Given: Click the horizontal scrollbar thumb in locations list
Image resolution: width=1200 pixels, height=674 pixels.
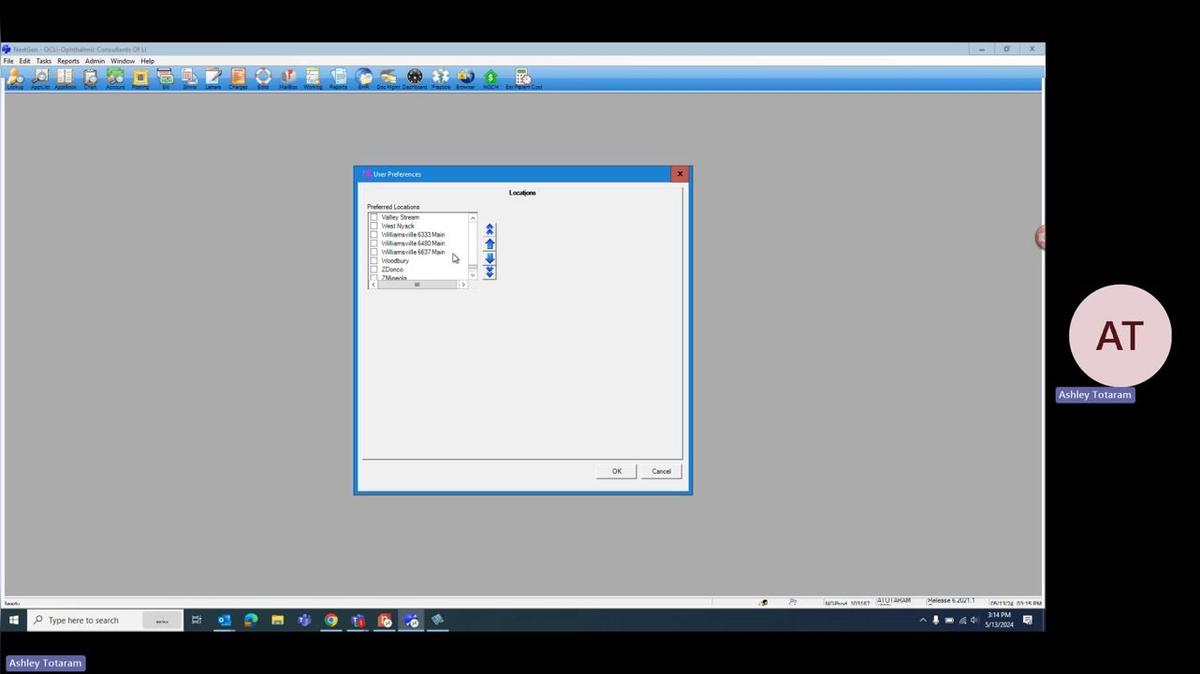Looking at the screenshot, I should [x=417, y=285].
